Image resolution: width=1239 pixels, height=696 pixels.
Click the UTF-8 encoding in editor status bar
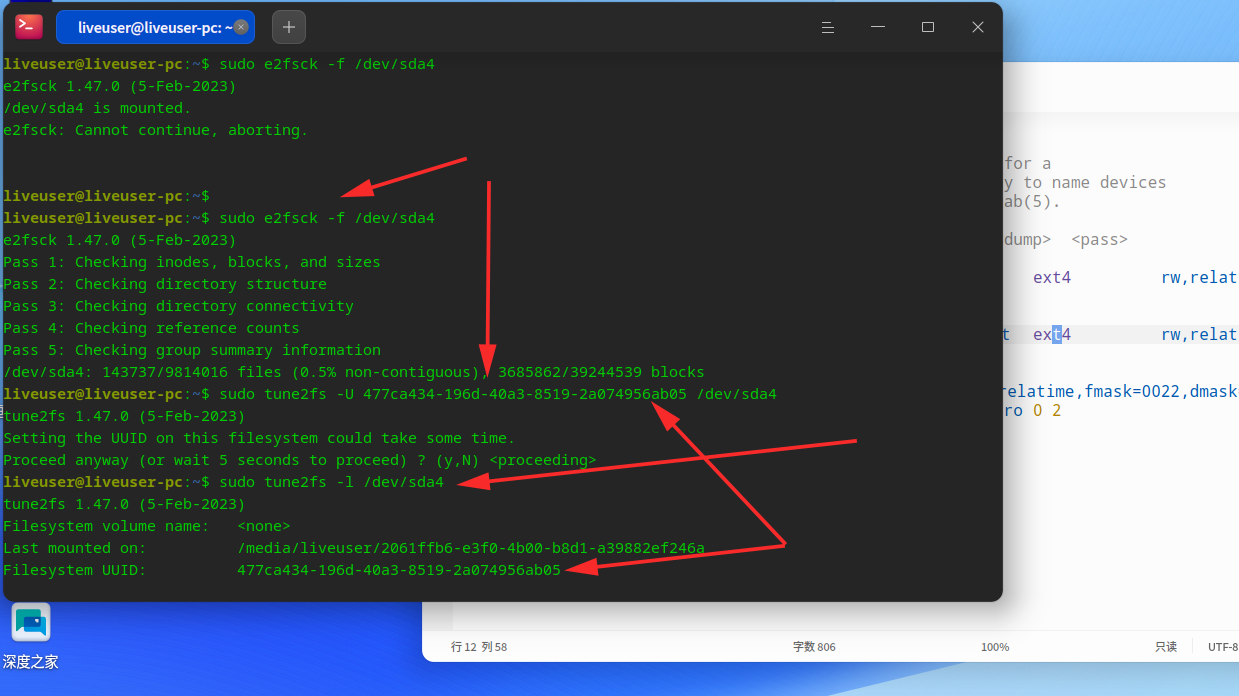coord(1223,647)
